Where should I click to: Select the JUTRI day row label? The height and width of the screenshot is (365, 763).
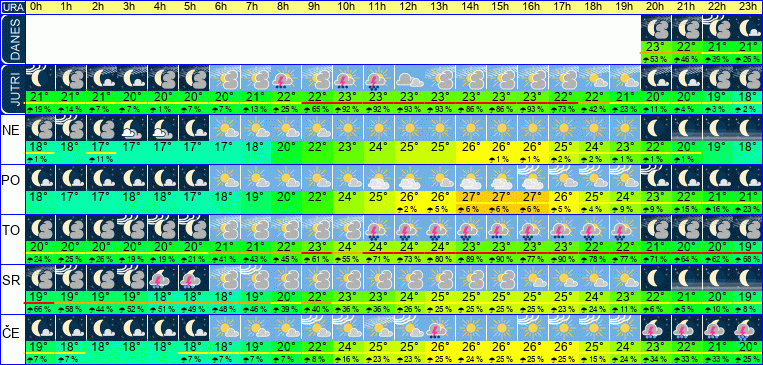pyautogui.click(x=12, y=89)
